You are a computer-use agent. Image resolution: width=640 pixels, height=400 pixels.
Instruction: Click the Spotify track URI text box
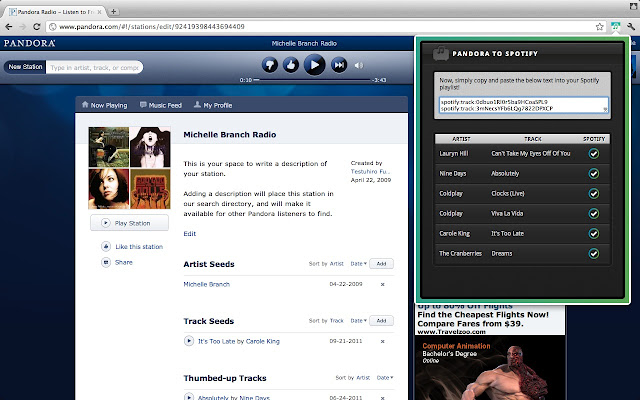524,105
